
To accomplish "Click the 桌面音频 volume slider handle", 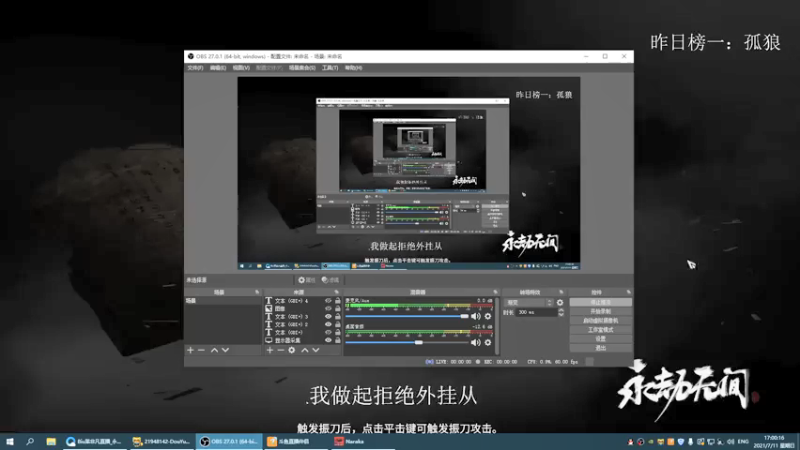I will click(418, 342).
